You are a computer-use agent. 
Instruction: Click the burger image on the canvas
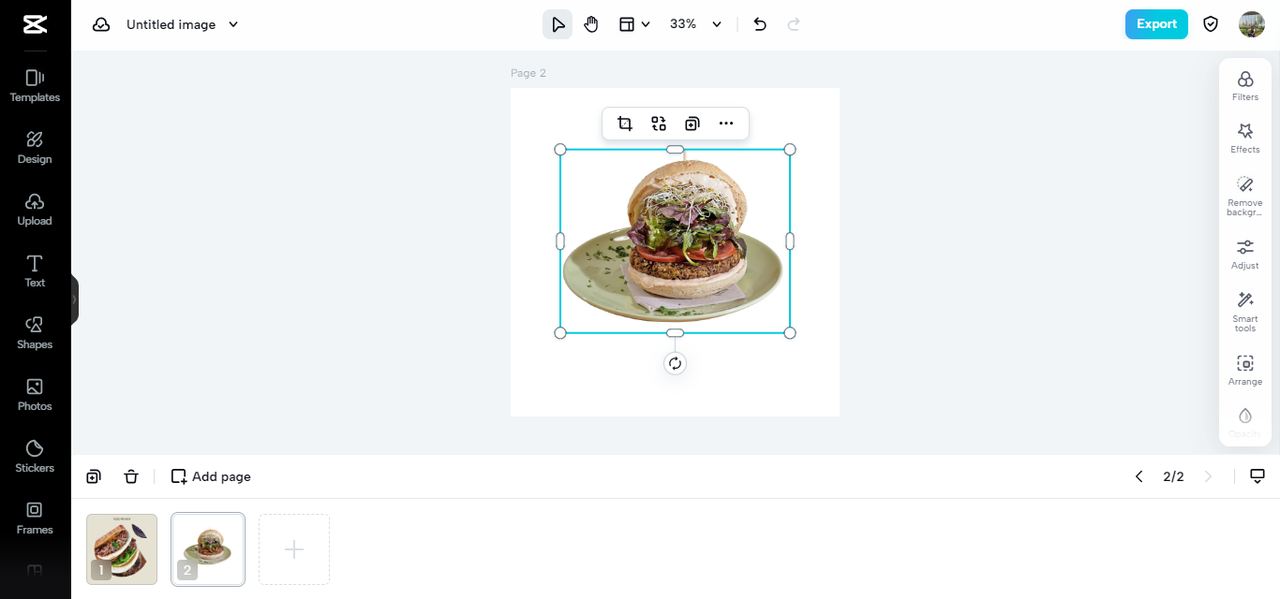pyautogui.click(x=675, y=241)
